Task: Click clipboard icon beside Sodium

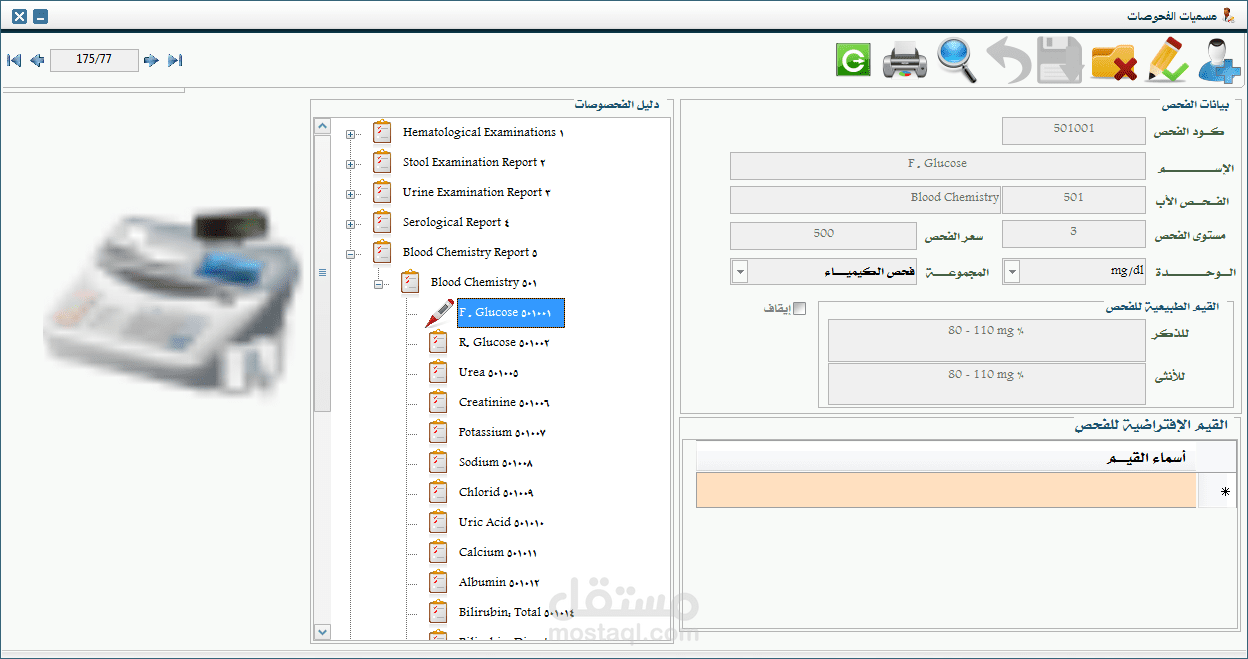Action: pos(438,462)
